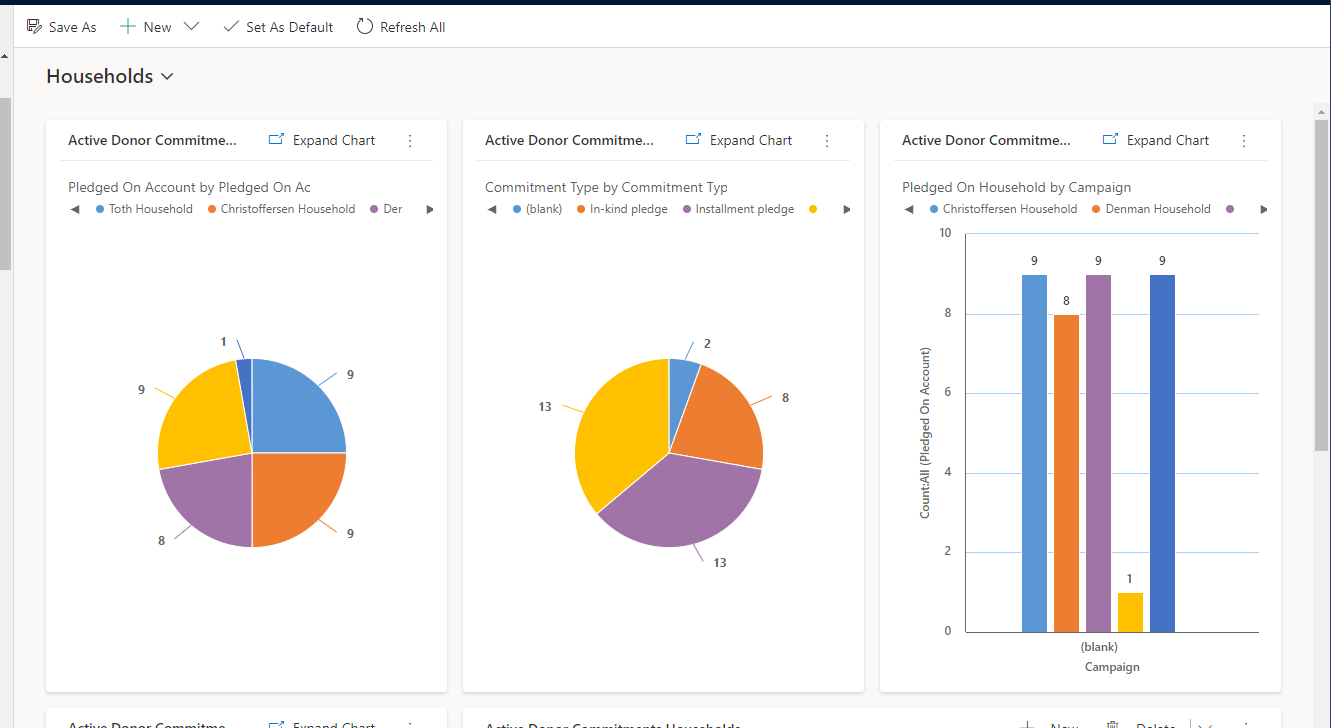The width and height of the screenshot is (1331, 728).
Task: Click legend left arrow in Pledged On Account chart
Action: 75,210
